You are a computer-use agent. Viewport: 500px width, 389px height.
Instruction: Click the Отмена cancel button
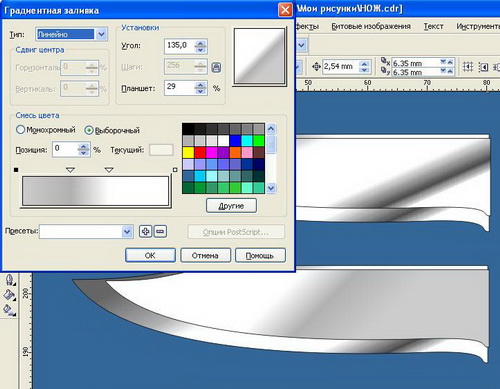205,256
